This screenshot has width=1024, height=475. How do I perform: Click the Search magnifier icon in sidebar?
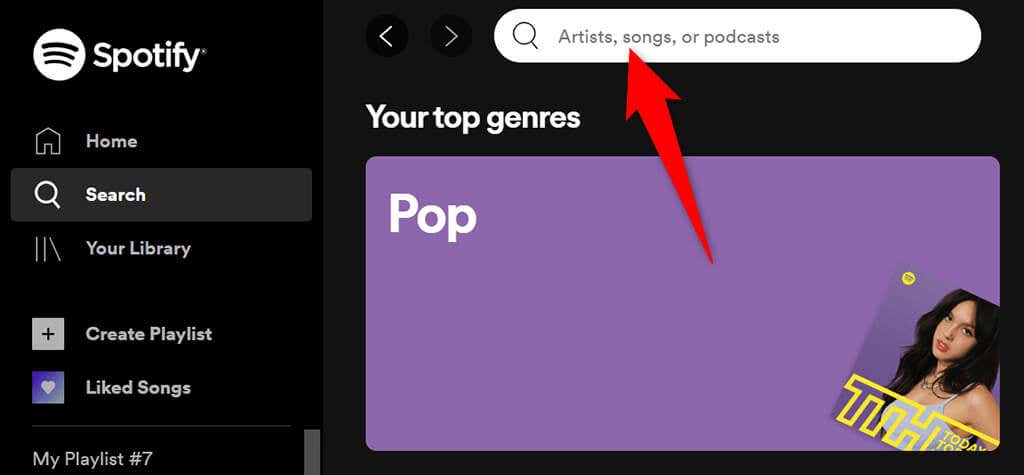point(48,195)
